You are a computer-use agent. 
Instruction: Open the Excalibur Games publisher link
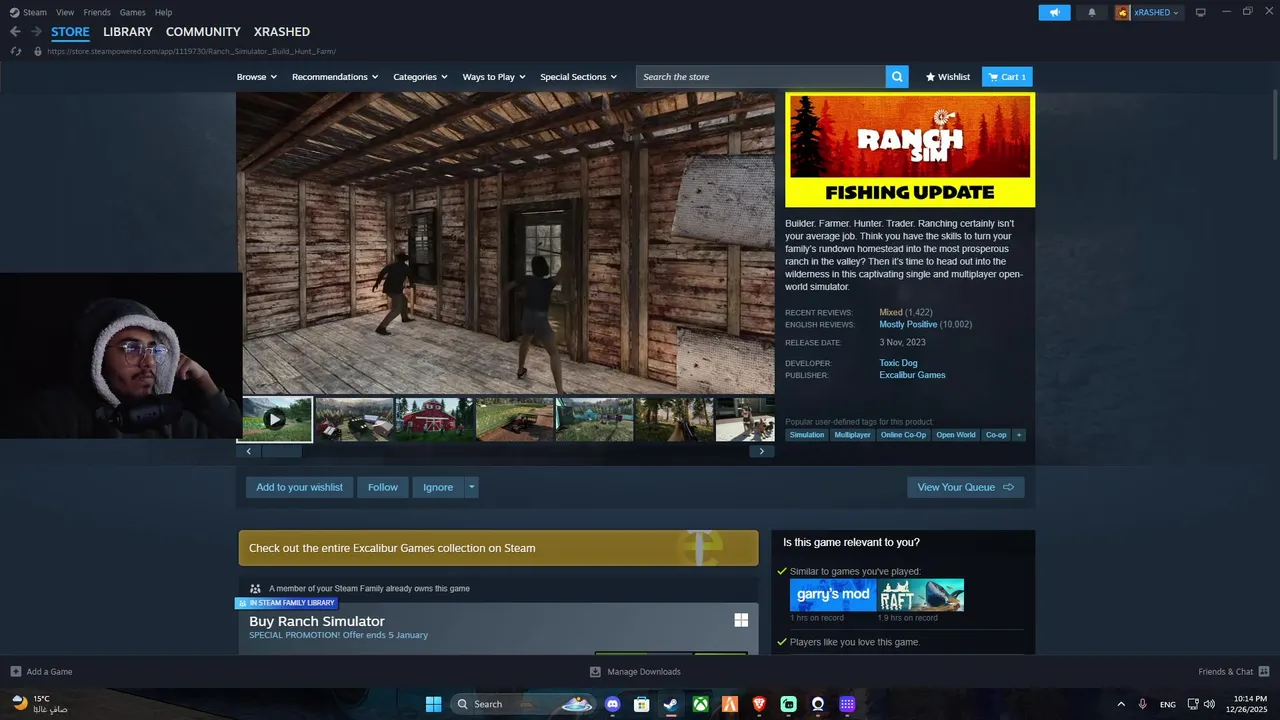(x=912, y=375)
